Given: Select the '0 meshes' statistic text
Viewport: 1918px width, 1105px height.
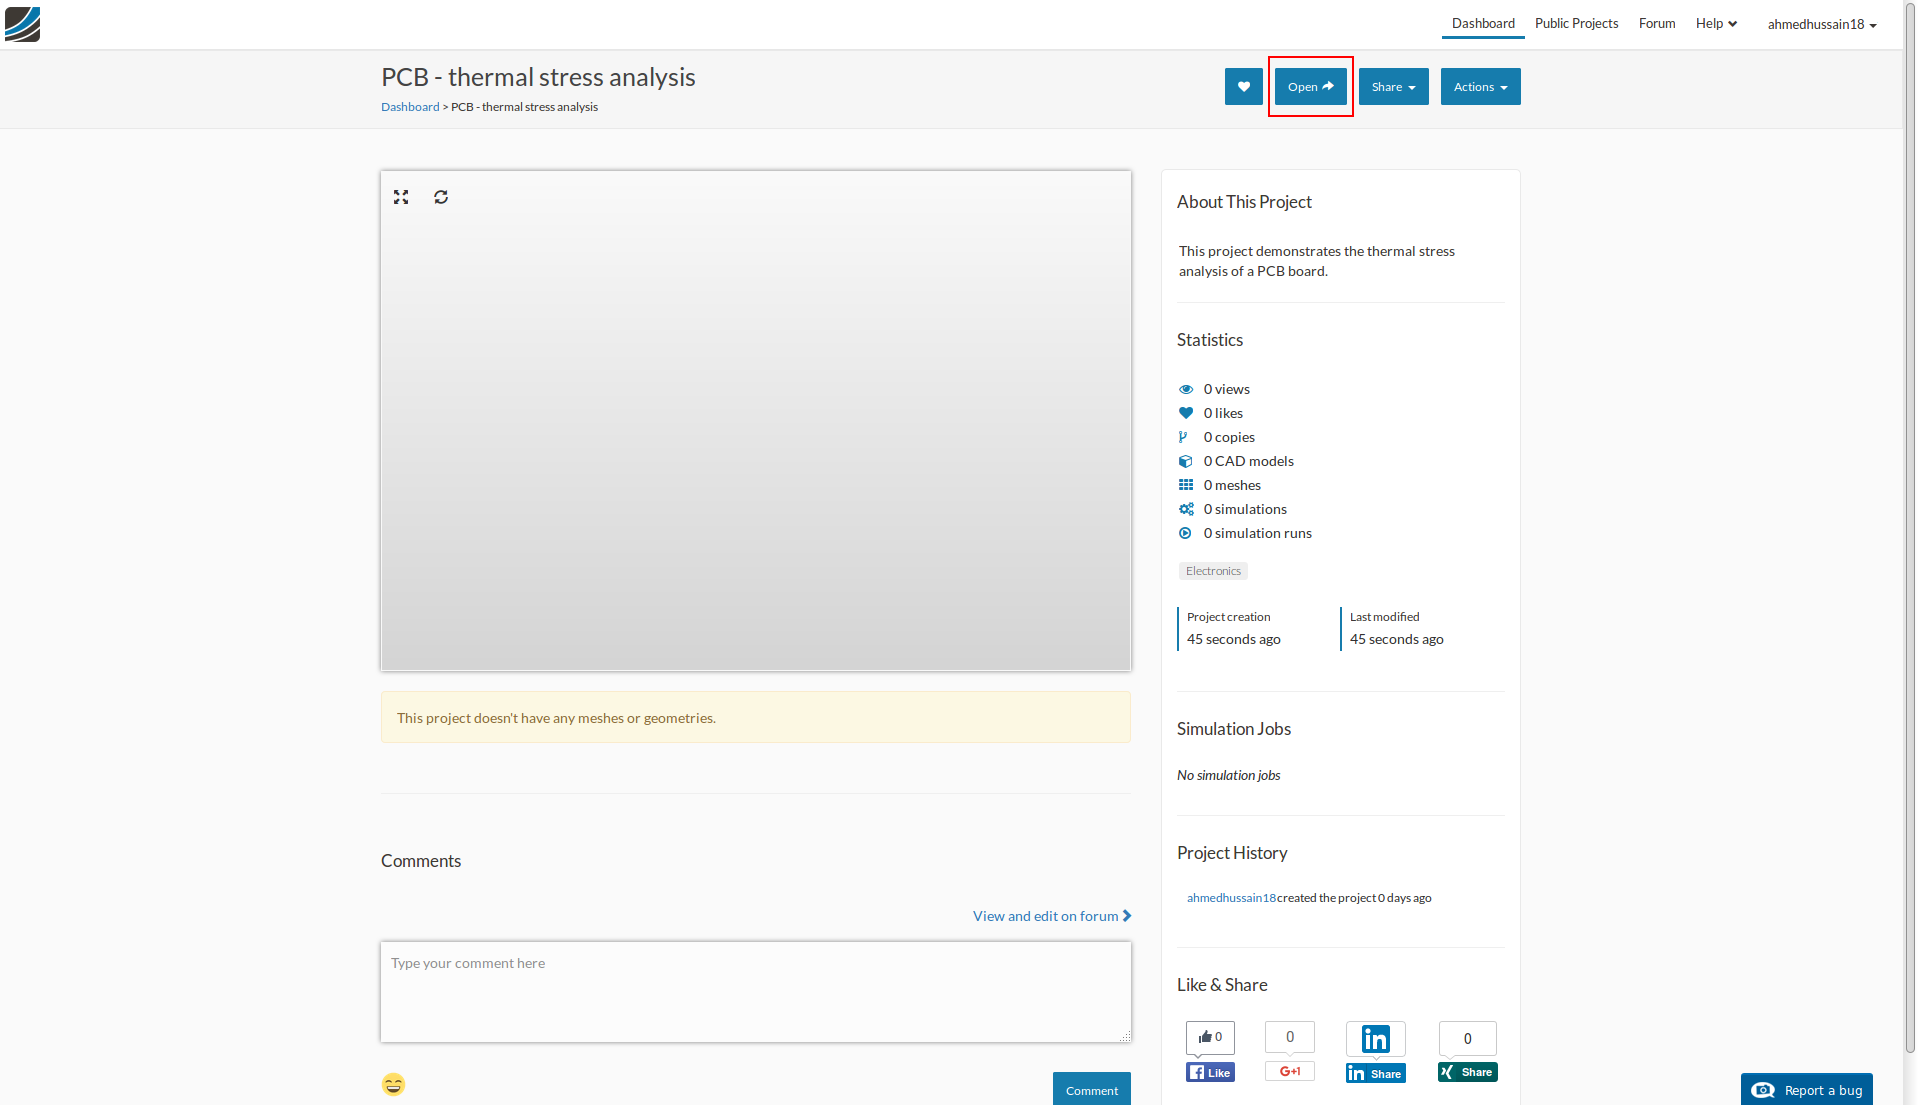Looking at the screenshot, I should coord(1232,485).
